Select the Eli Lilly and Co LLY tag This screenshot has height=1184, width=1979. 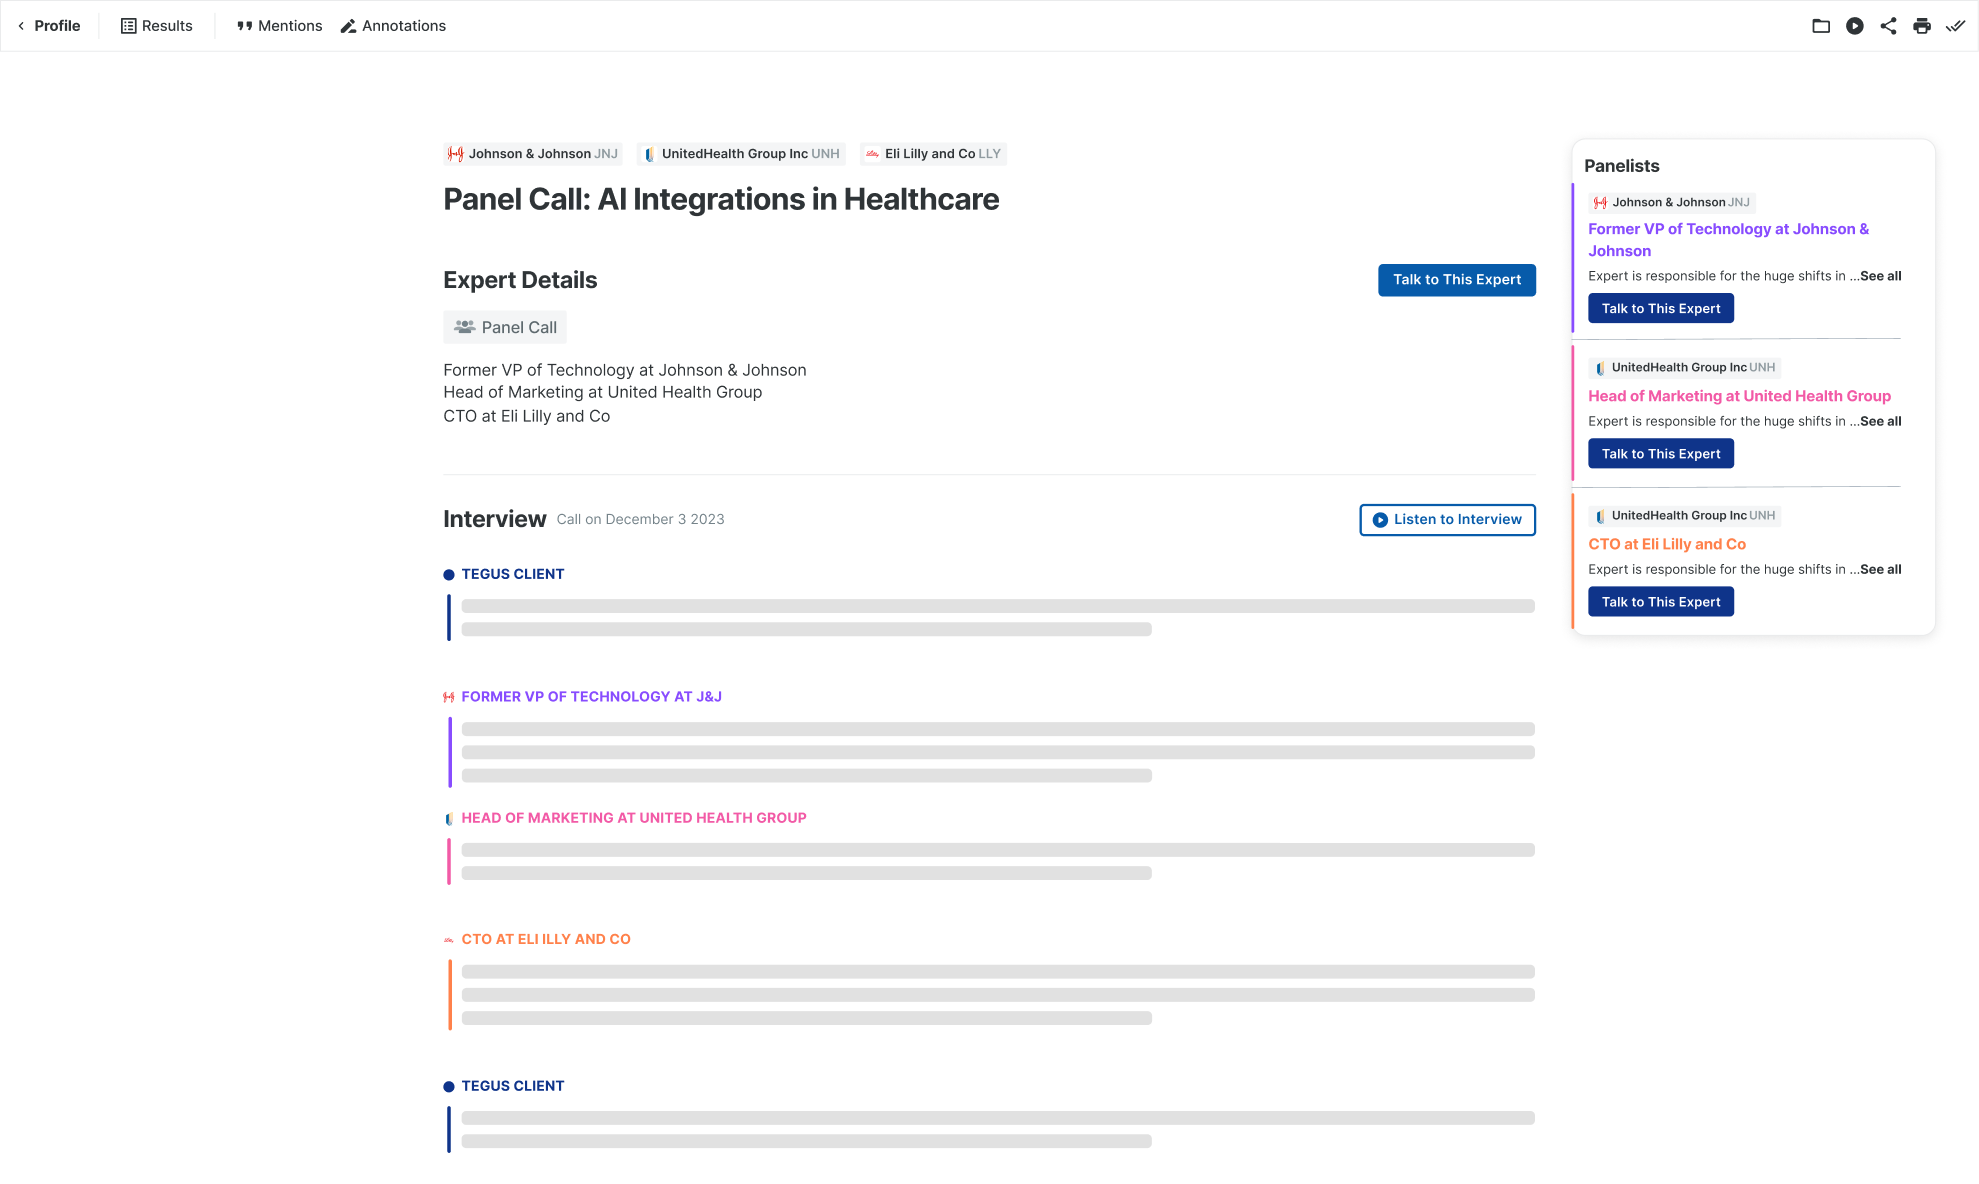933,154
